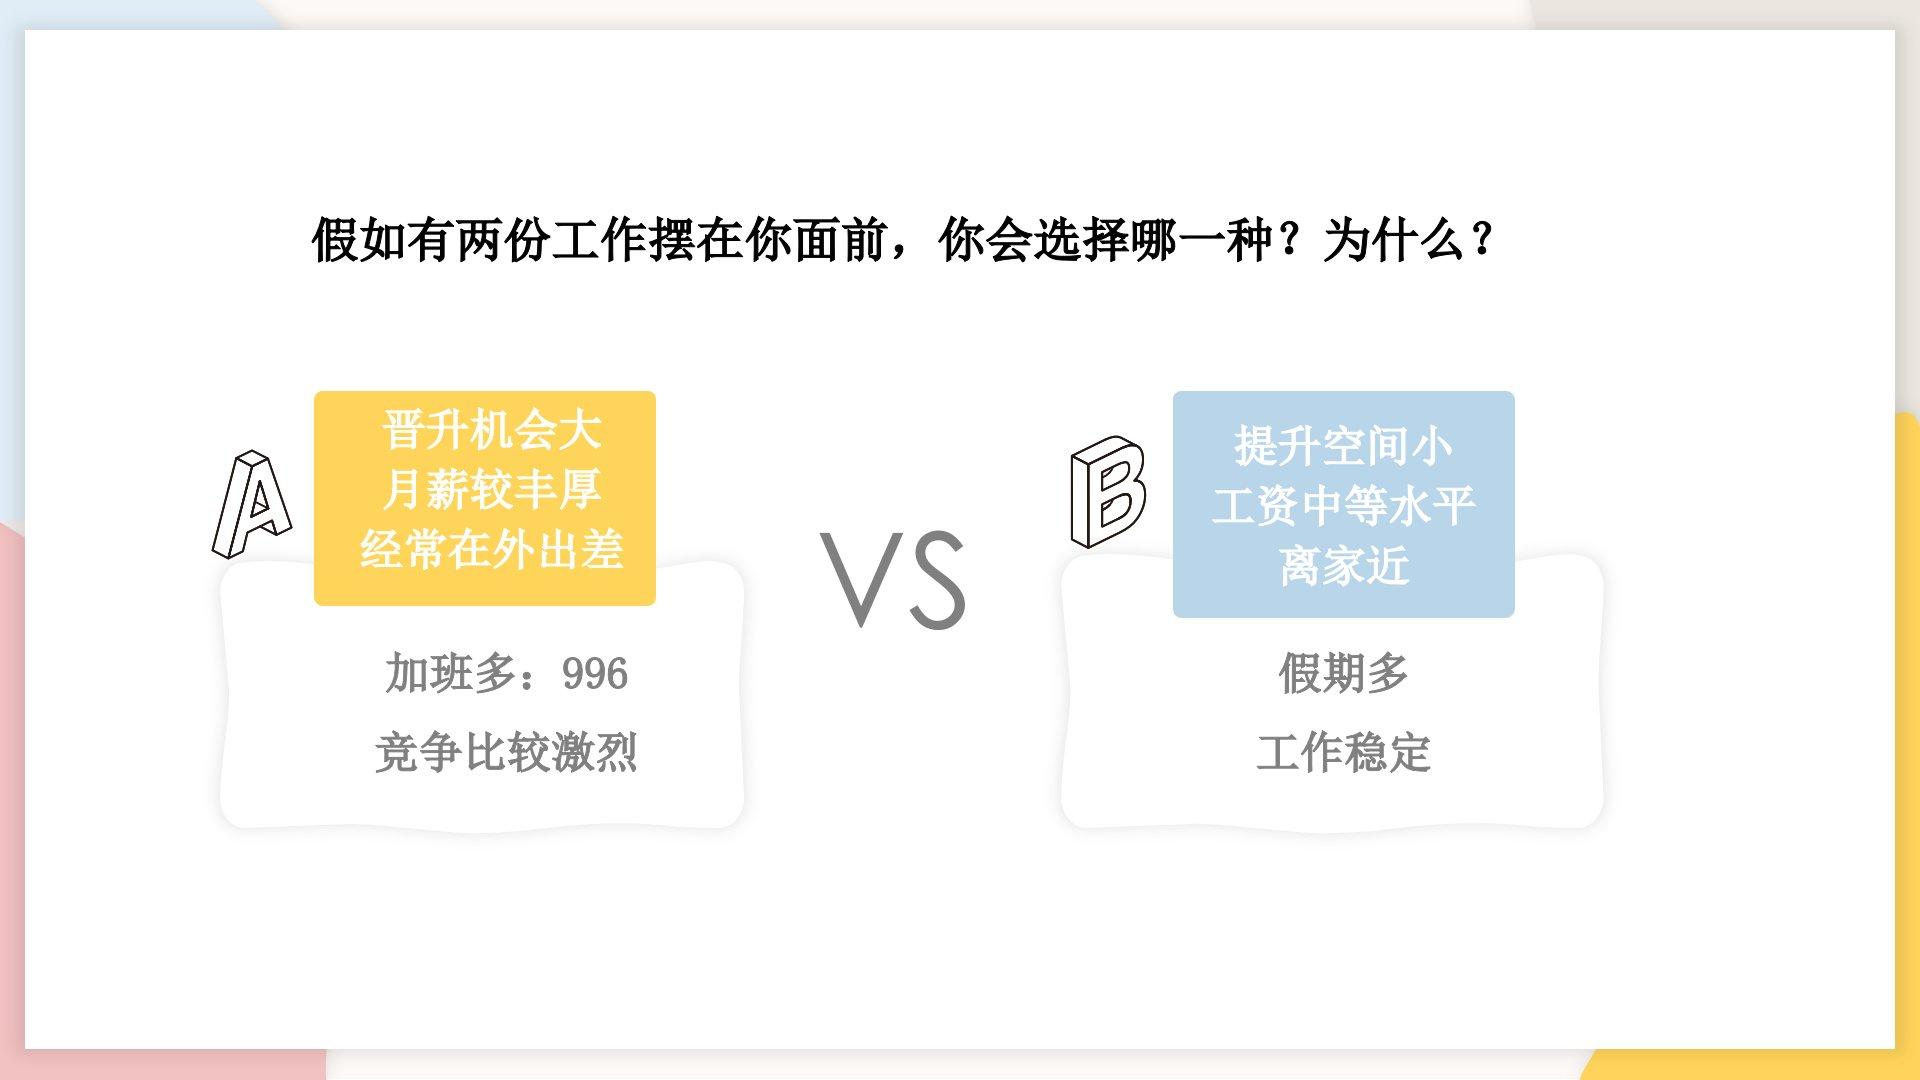Select the pink decorative shape at left edge

click(11, 800)
